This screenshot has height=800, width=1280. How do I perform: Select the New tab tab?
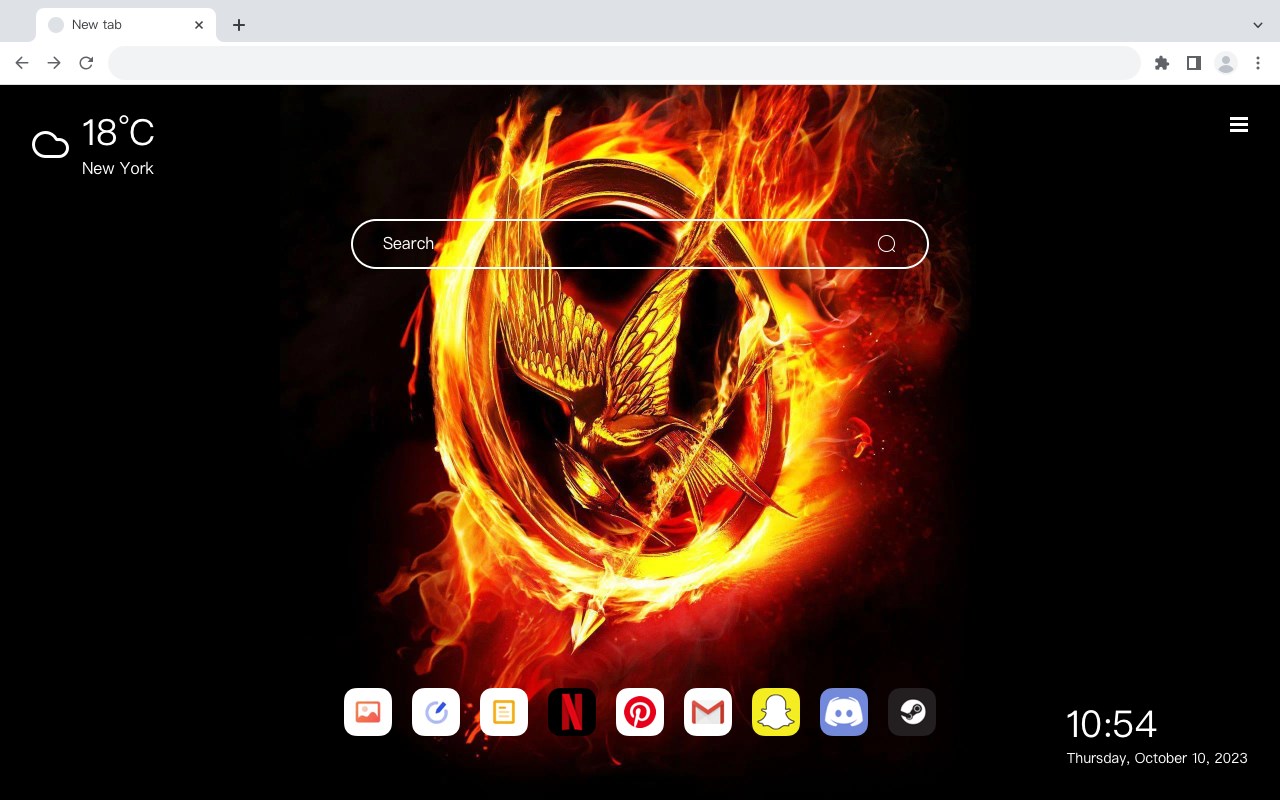point(126,25)
